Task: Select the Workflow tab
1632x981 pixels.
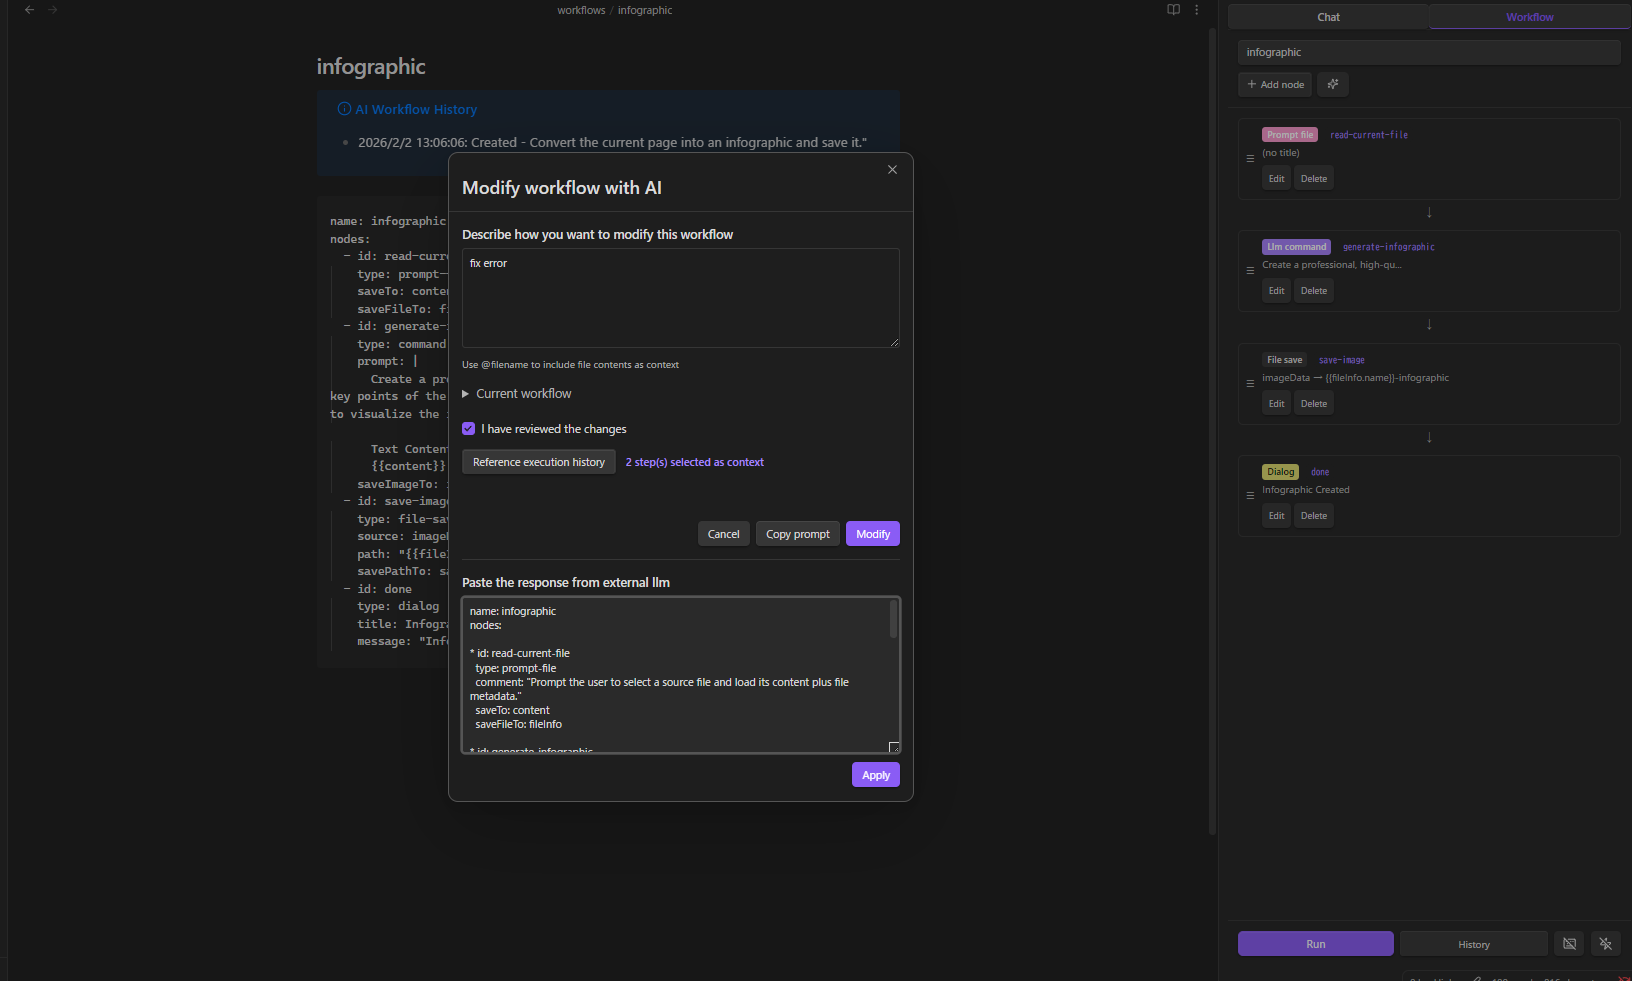Action: (x=1529, y=16)
